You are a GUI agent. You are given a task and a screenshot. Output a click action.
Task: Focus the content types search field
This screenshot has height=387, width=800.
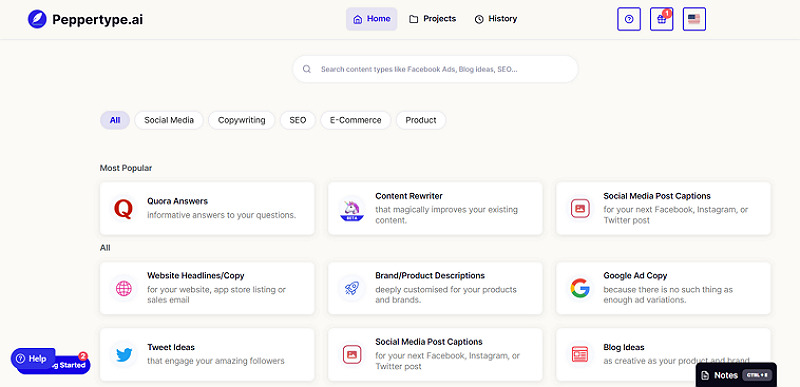click(435, 69)
